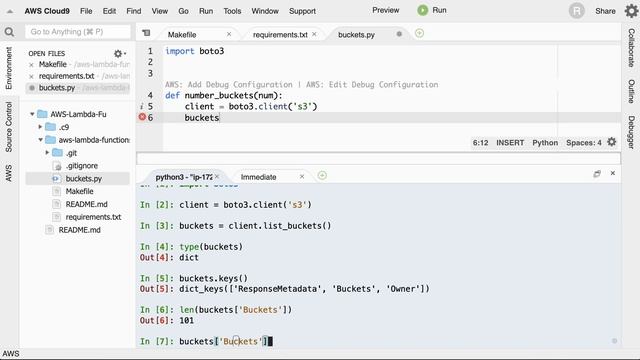The image size is (640, 360).
Task: Click the AWS status bar item
Action: pyautogui.click(x=11, y=353)
